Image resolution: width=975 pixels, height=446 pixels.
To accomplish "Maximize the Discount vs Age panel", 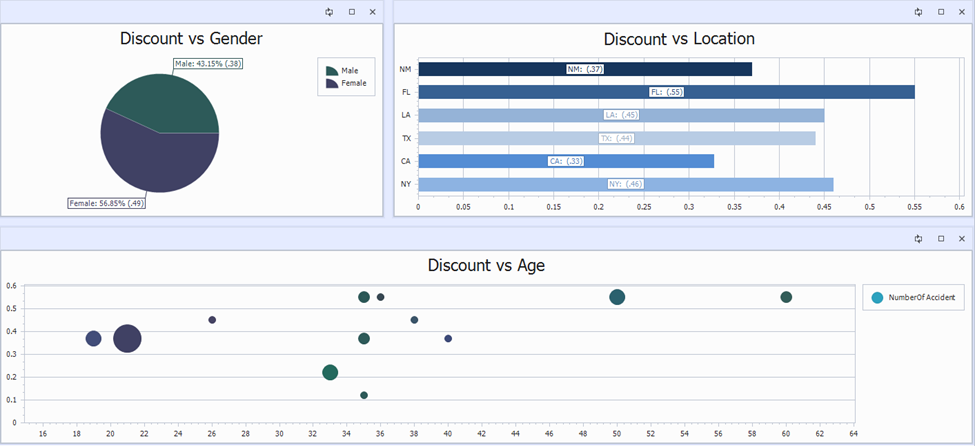I will (x=941, y=239).
